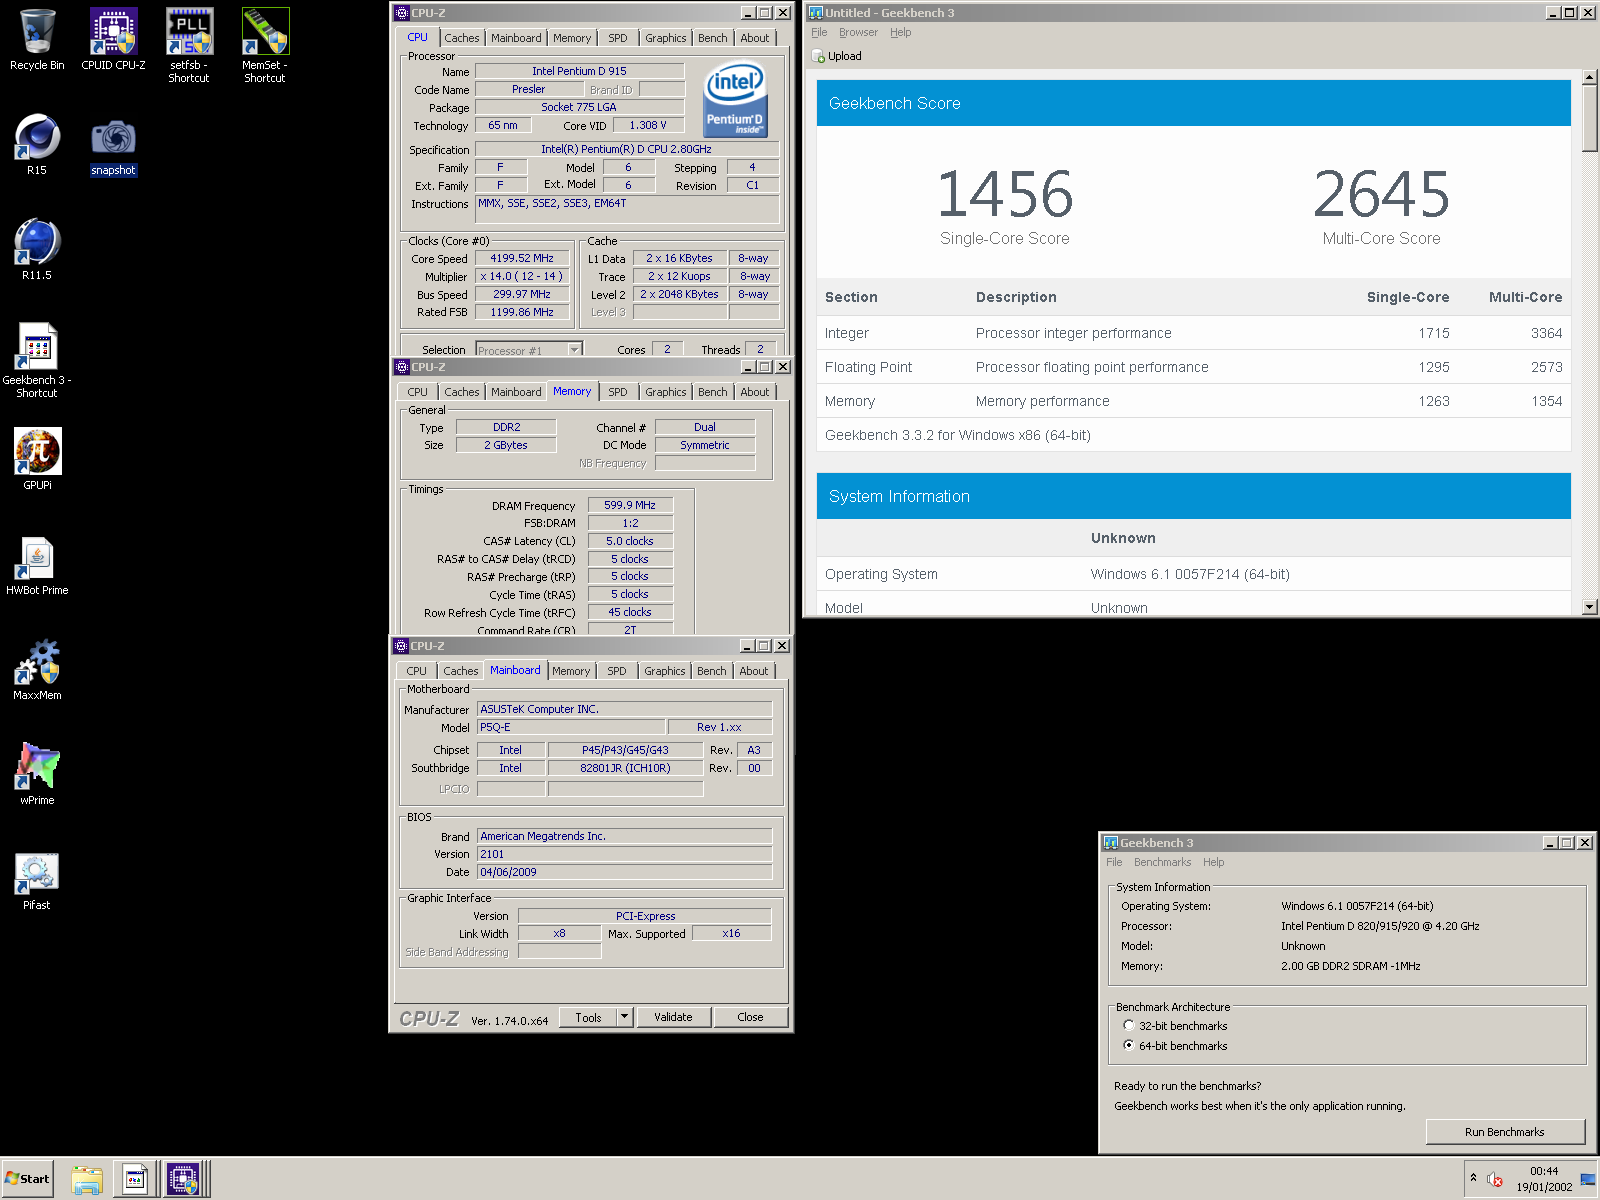Click the Operating System row in System Information
Image resolution: width=1600 pixels, height=1200 pixels.
click(1193, 574)
